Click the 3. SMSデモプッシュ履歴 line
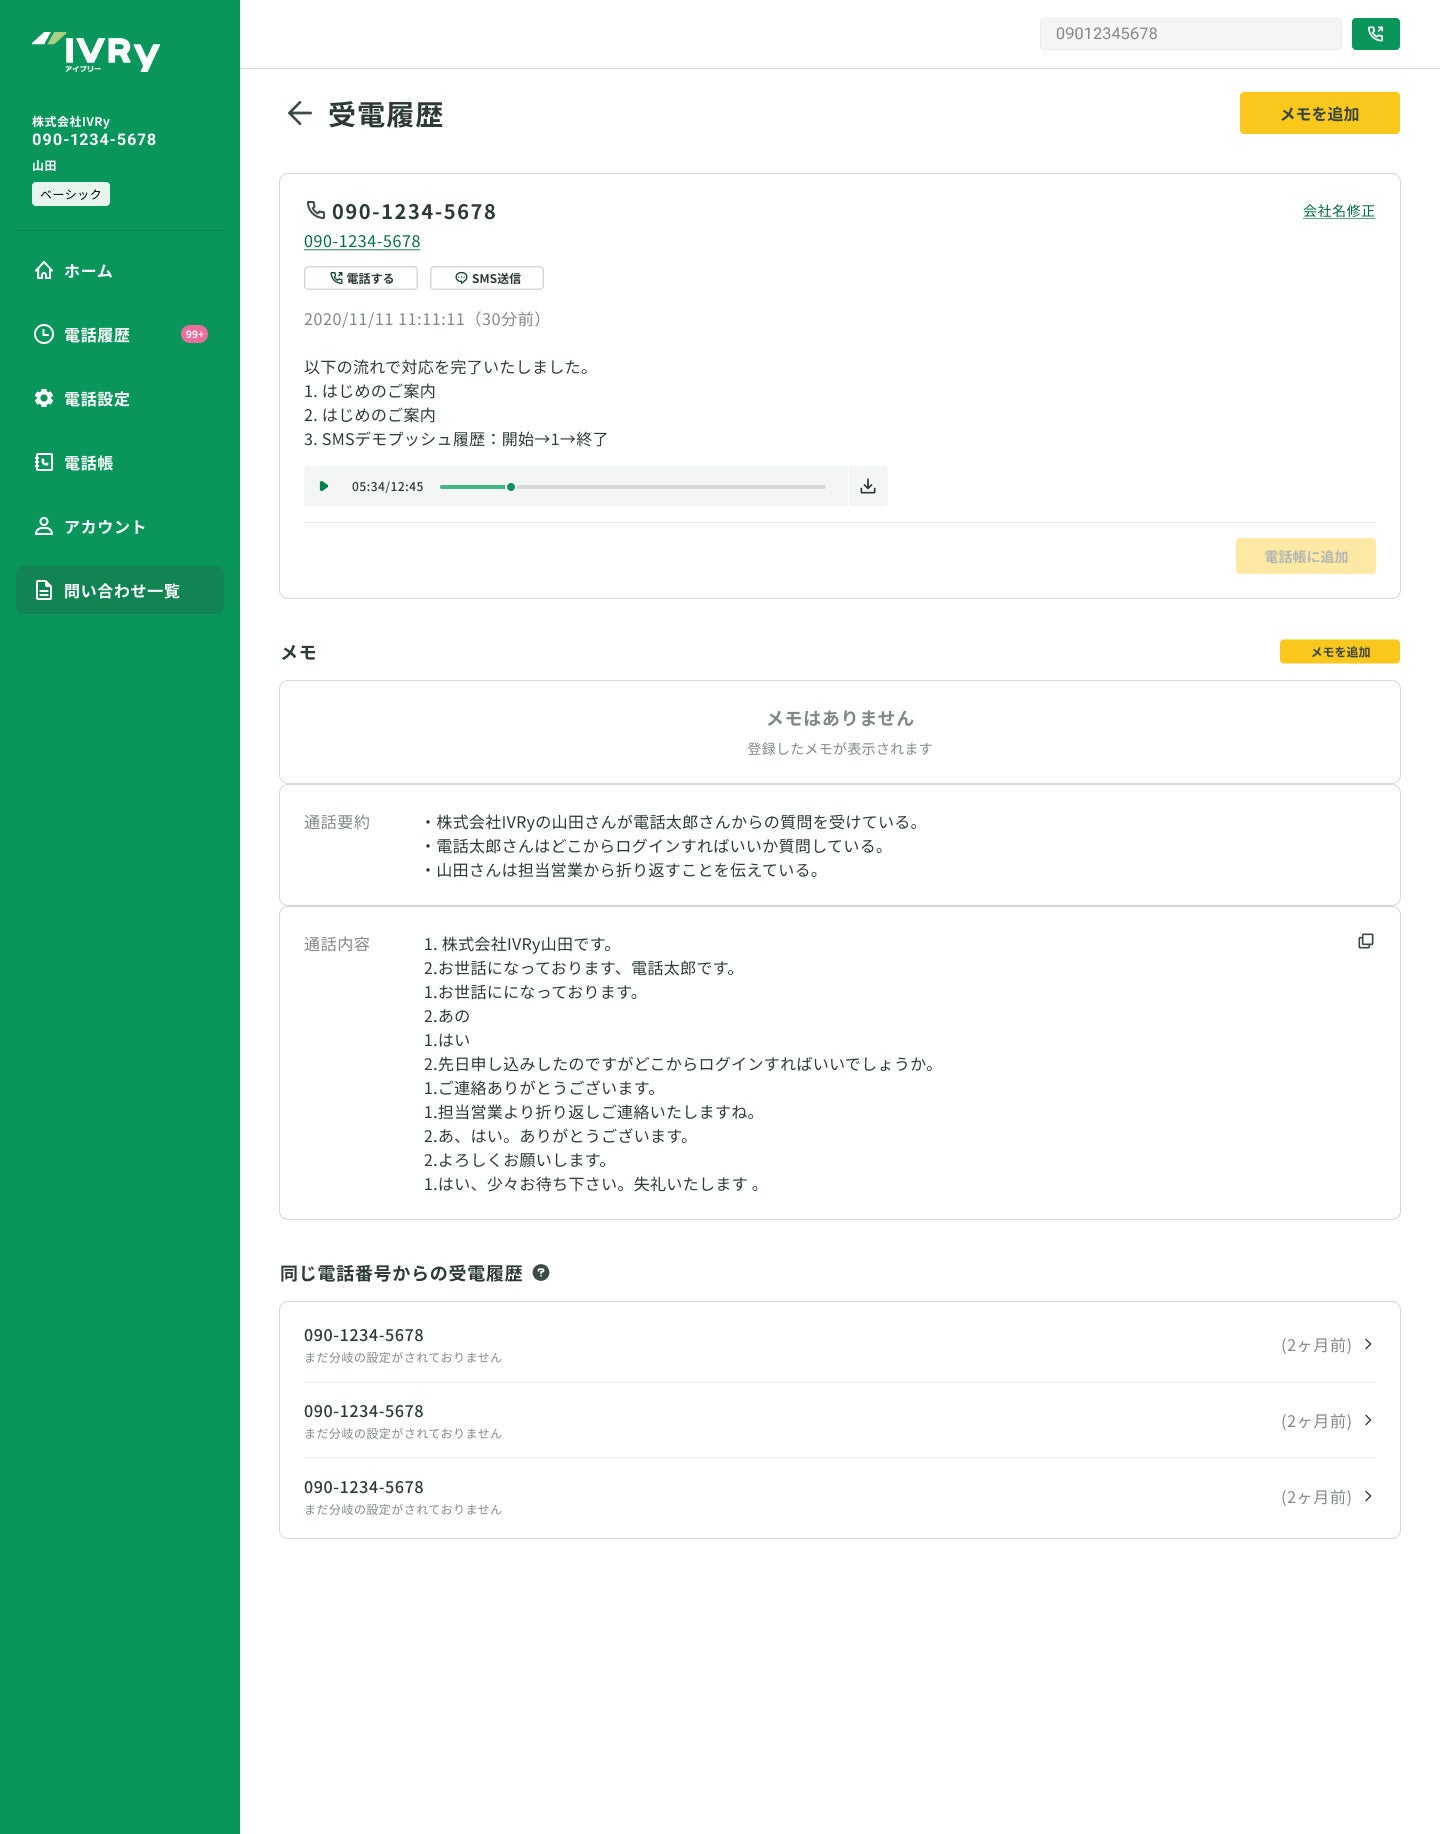This screenshot has width=1440, height=1834. 456,439
